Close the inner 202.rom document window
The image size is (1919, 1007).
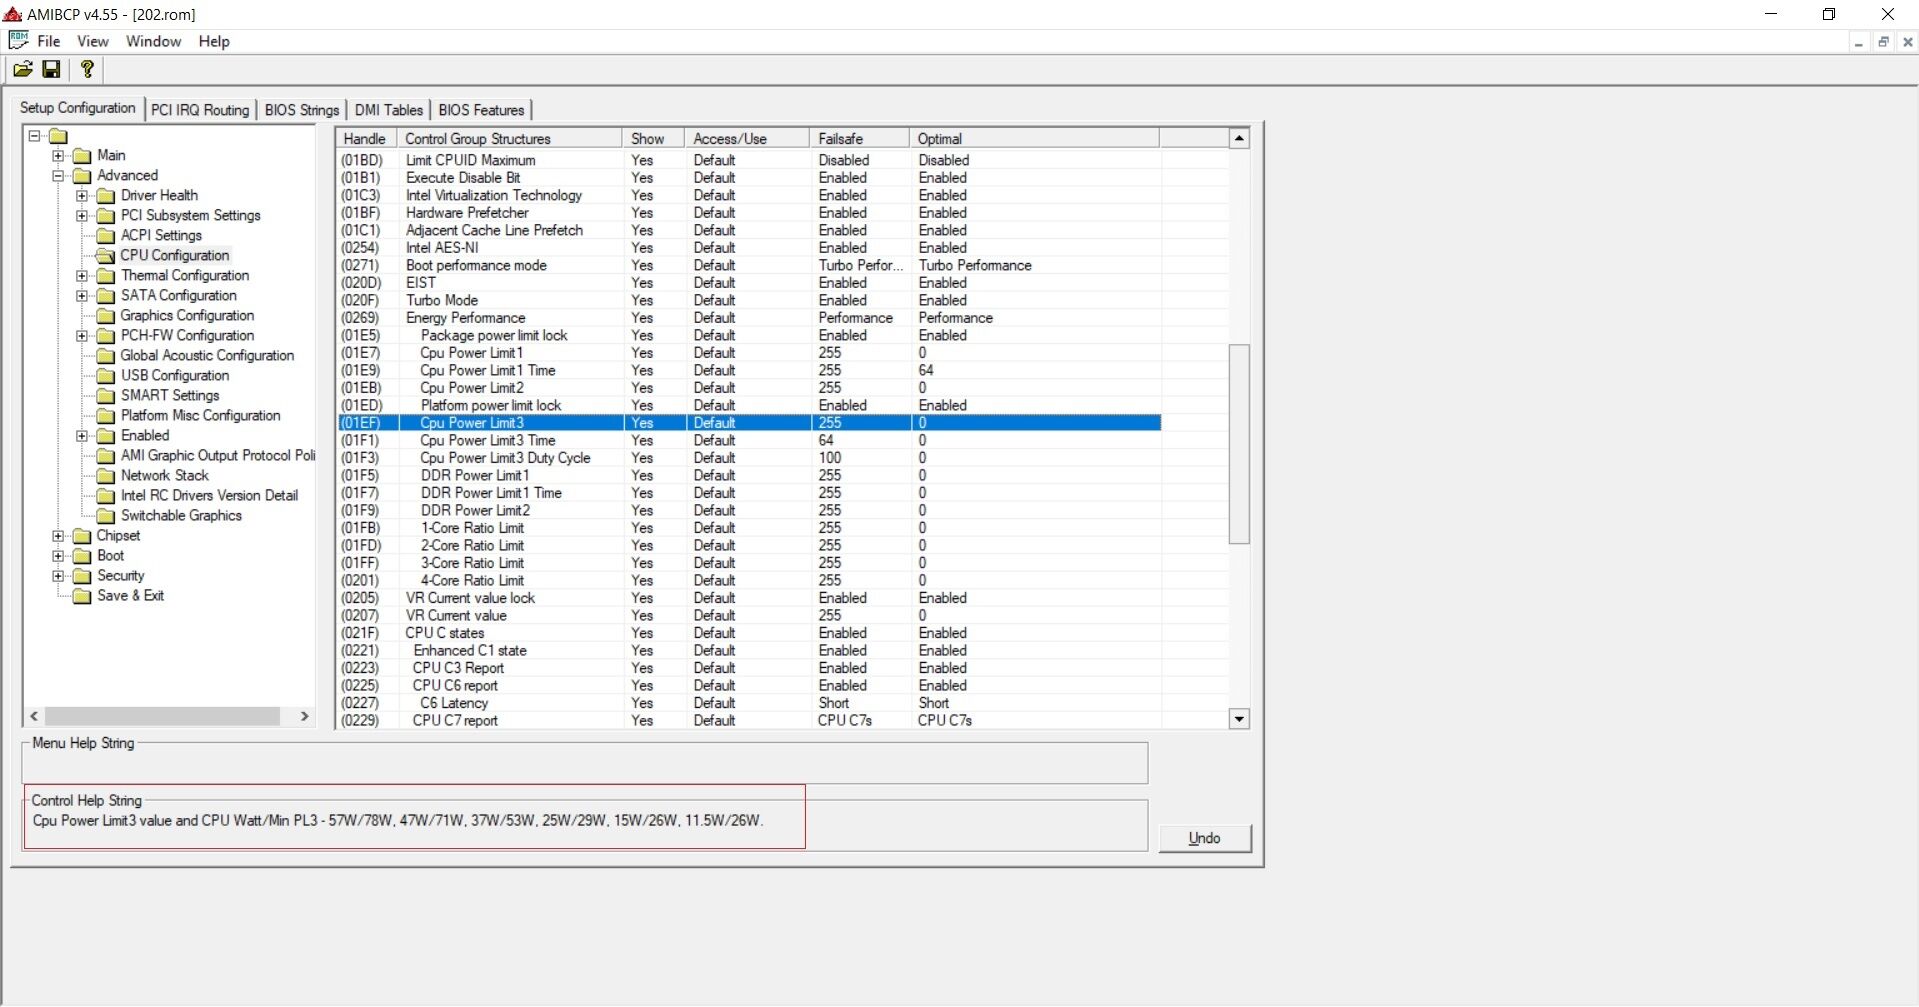(x=1908, y=42)
